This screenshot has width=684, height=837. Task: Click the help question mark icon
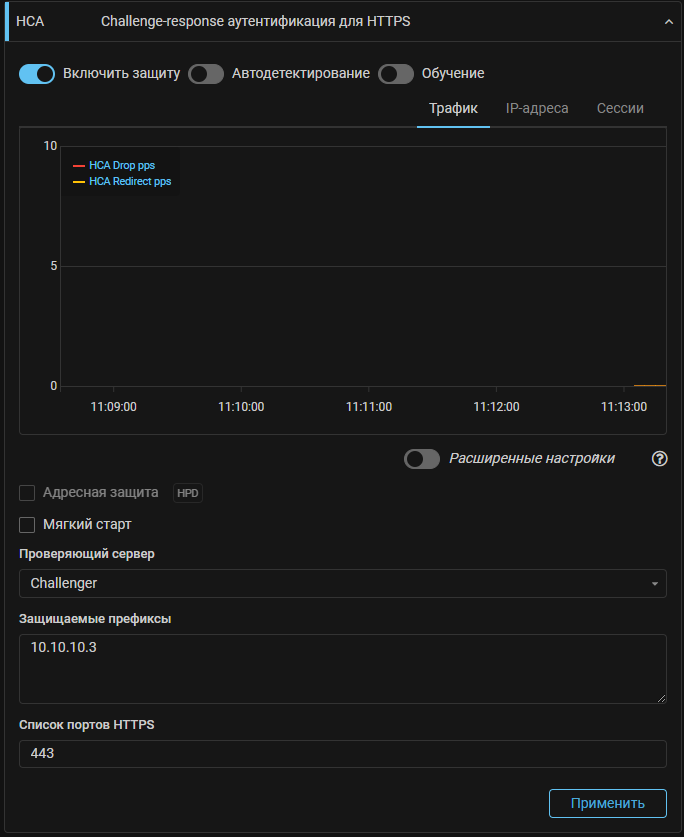(659, 459)
